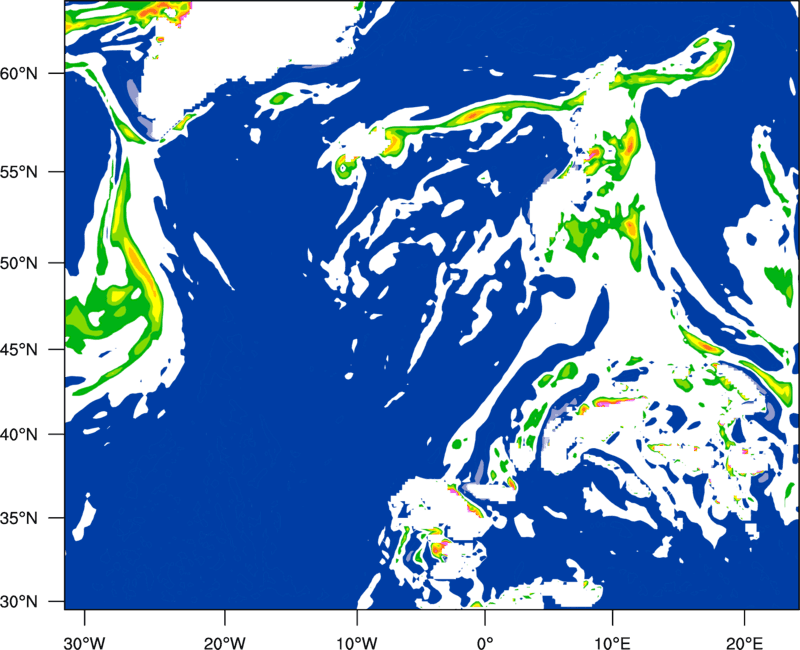Click the 40°N latitude label
The width and height of the screenshot is (800, 650).
click(19, 435)
